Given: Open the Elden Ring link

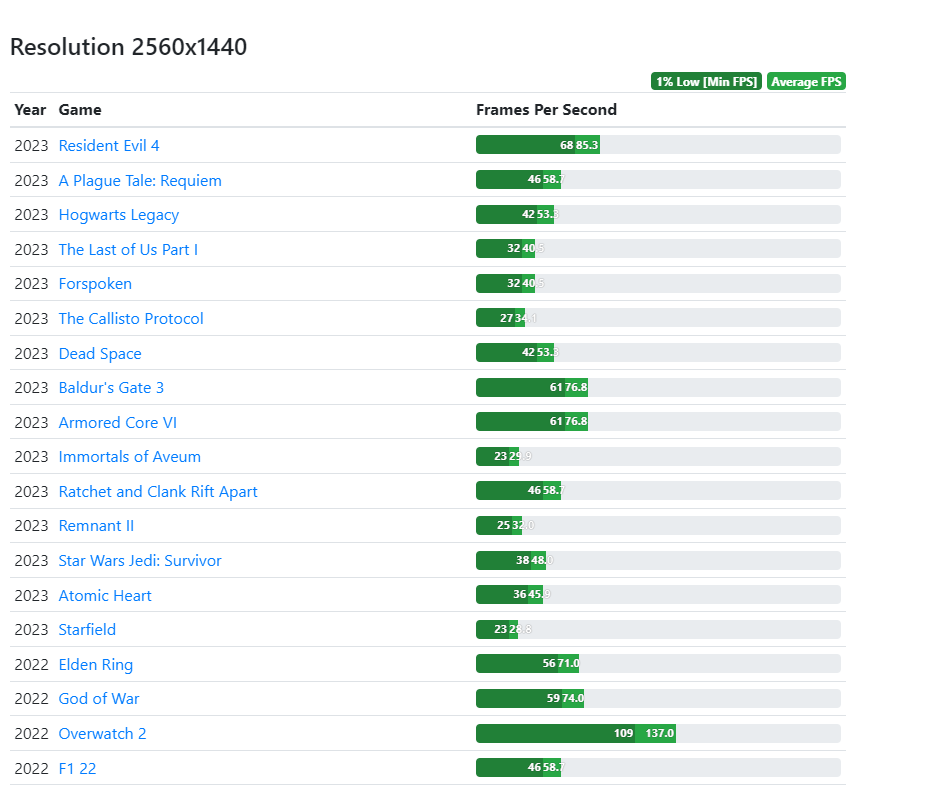Looking at the screenshot, I should point(96,665).
